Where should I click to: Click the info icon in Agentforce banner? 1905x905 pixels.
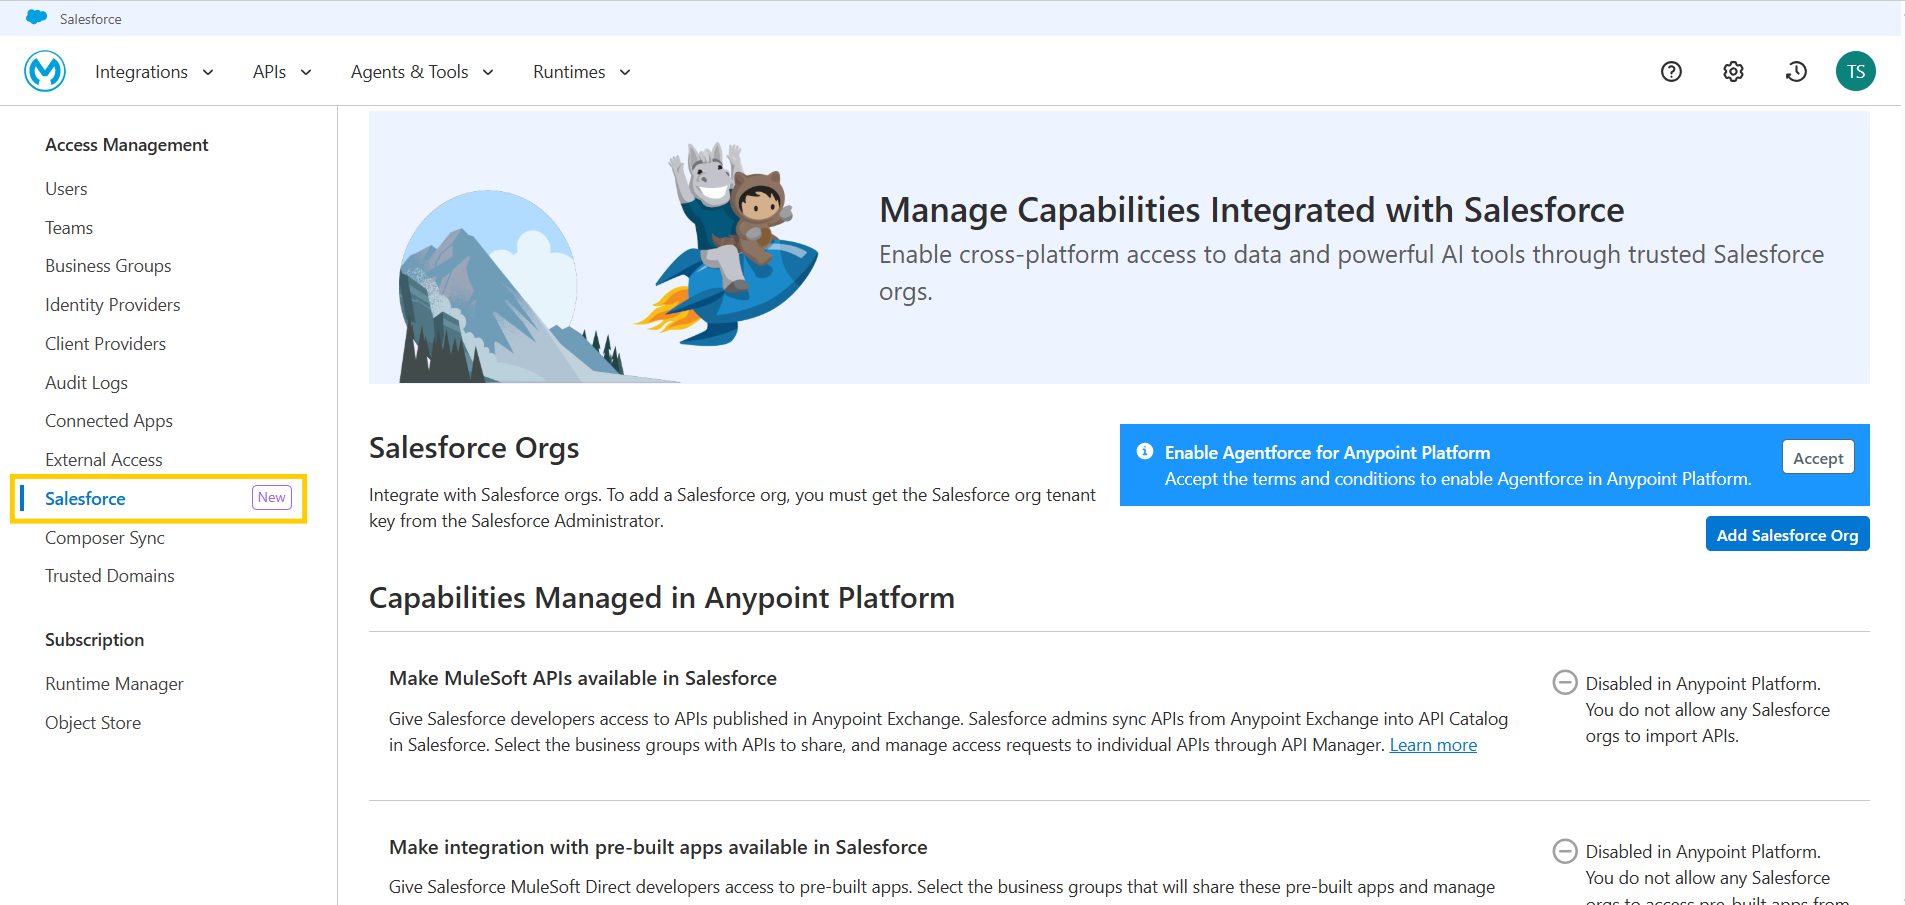pyautogui.click(x=1145, y=452)
